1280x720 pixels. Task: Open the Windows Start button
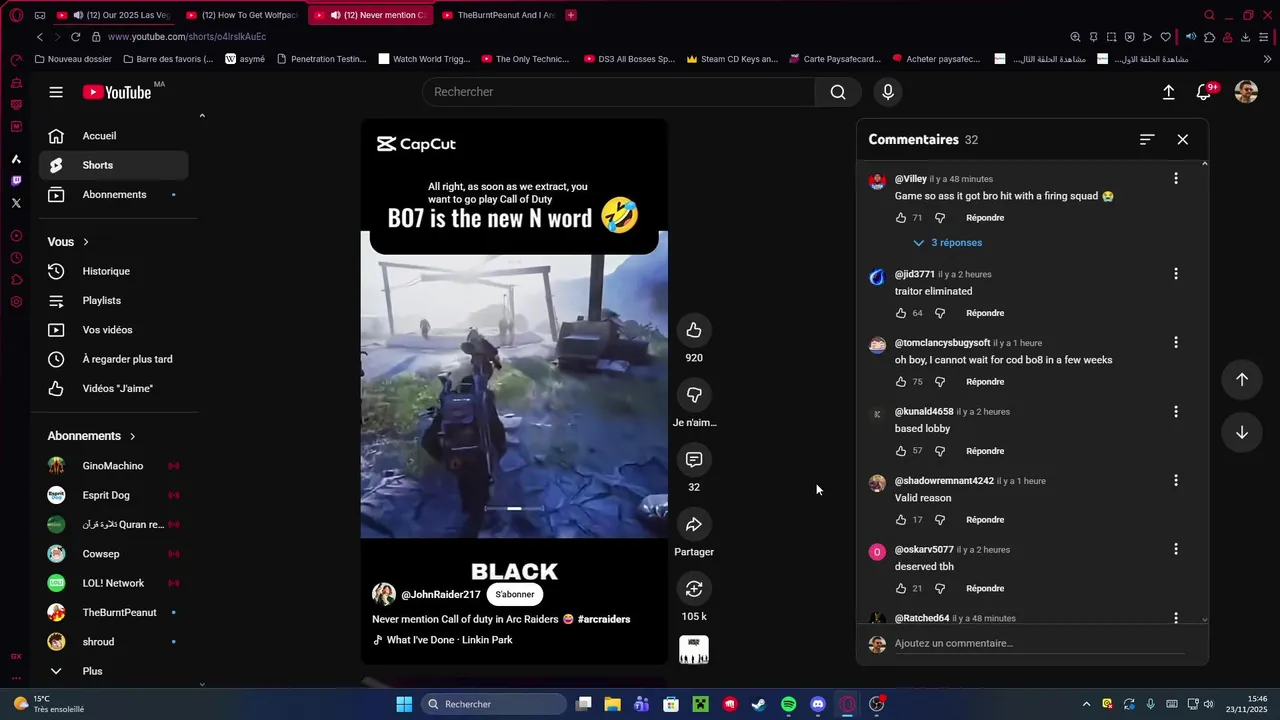pyautogui.click(x=404, y=704)
